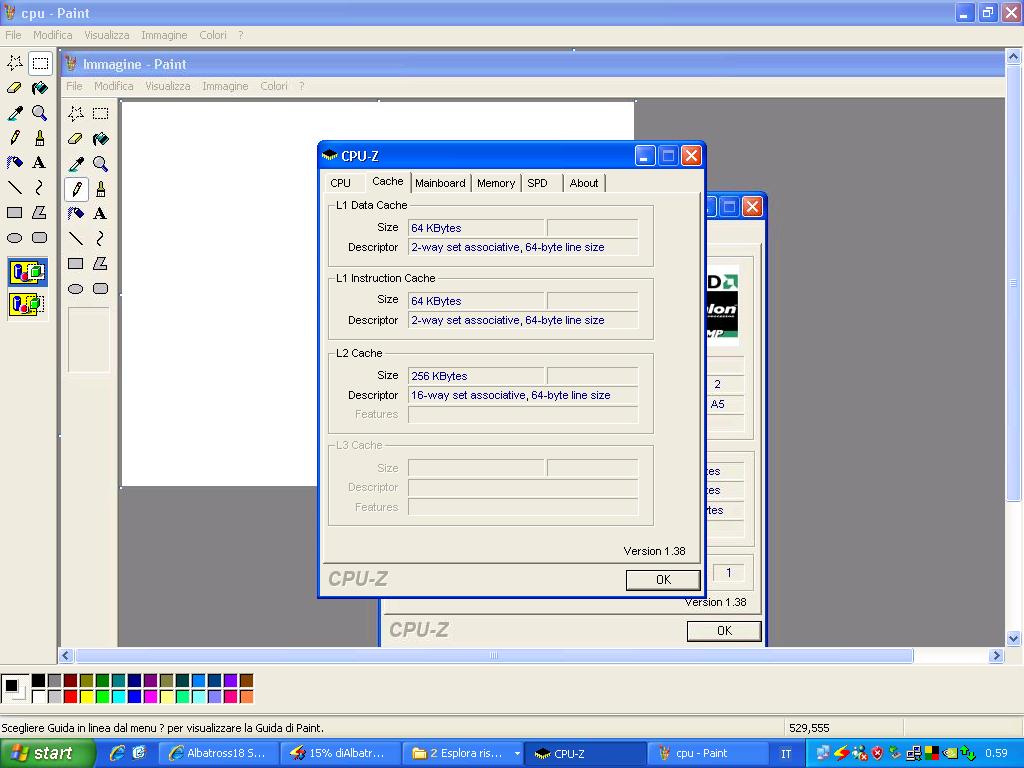Click the L2 Cache size field showing 256 KBytes
1024x768 pixels.
point(475,376)
